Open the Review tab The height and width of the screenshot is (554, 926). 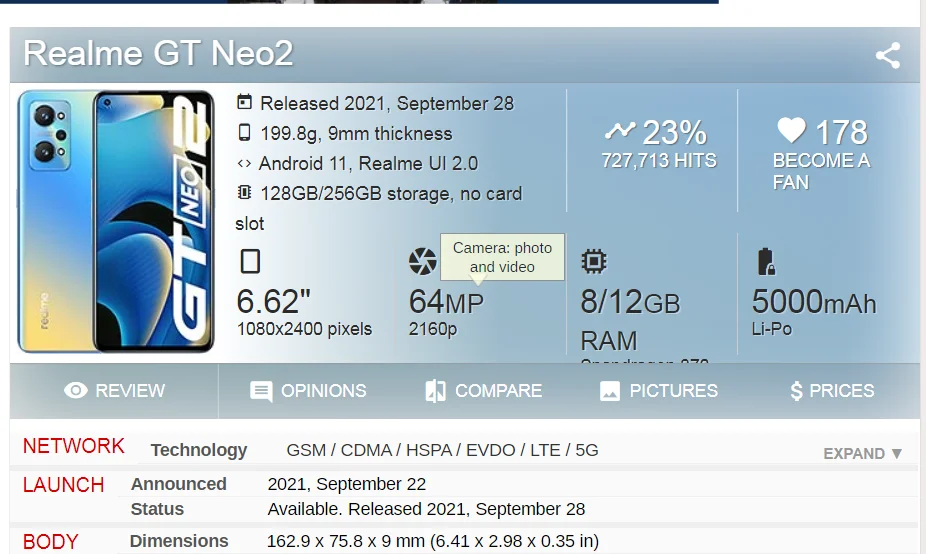(115, 391)
